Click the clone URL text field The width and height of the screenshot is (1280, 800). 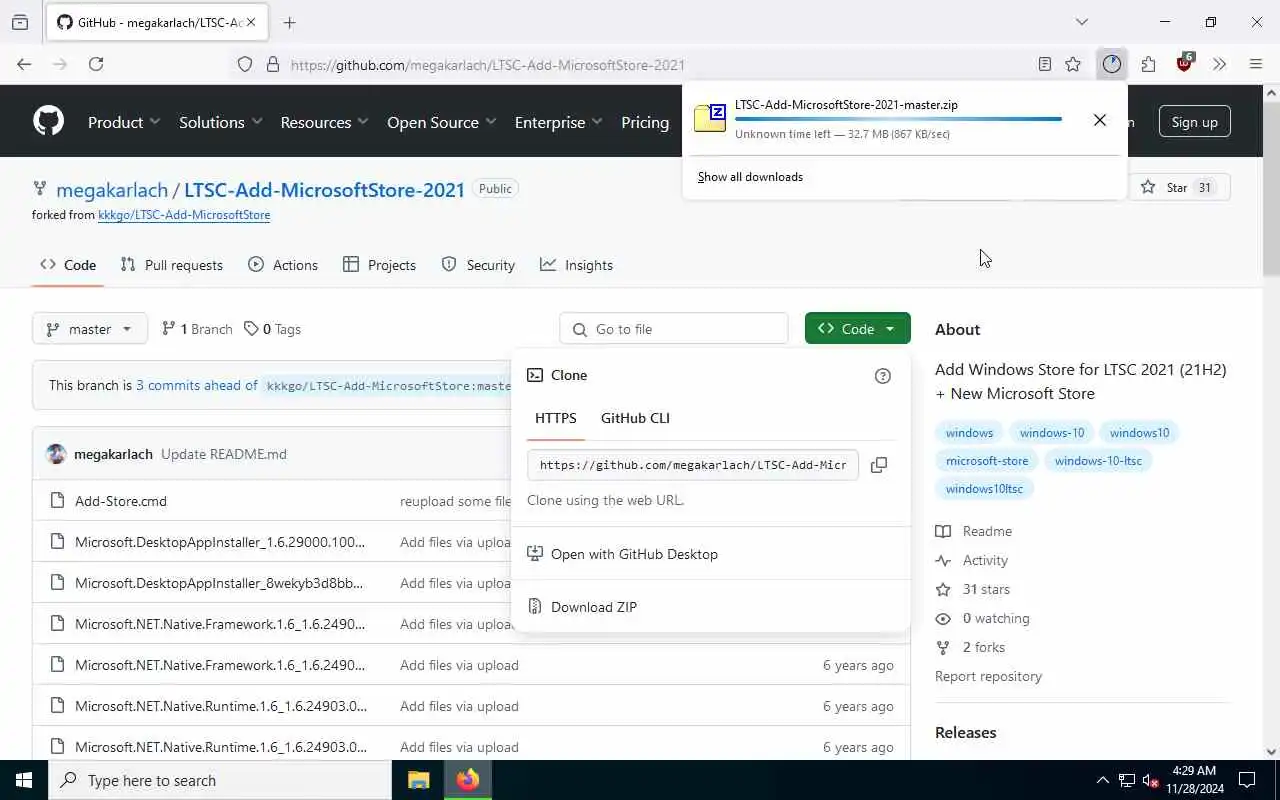click(x=693, y=465)
